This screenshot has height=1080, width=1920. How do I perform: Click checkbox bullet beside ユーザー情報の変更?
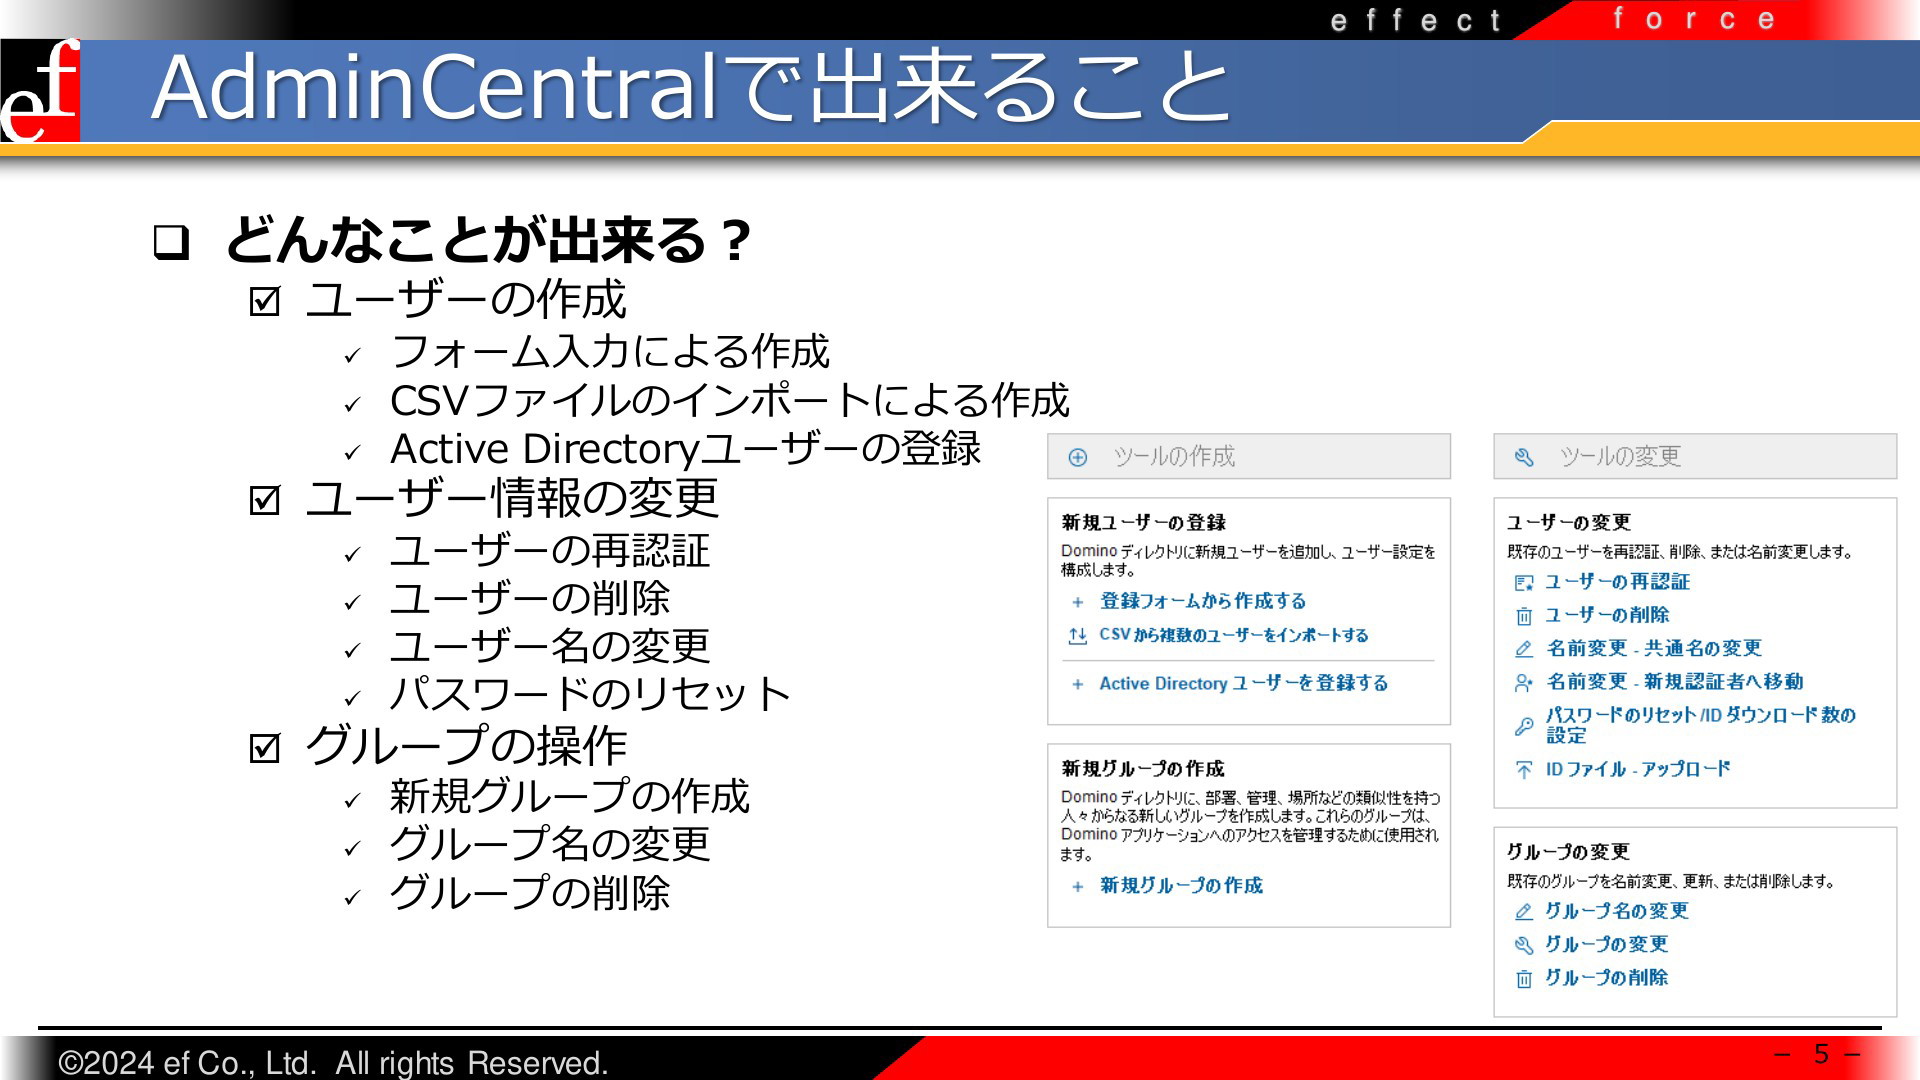[x=265, y=500]
